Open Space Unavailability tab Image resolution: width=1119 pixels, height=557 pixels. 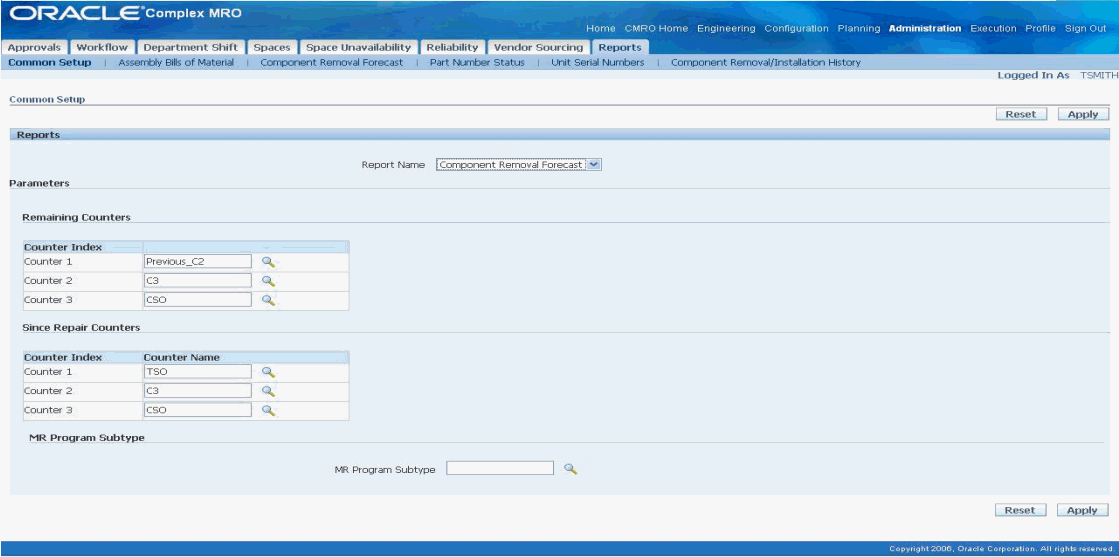tap(358, 47)
